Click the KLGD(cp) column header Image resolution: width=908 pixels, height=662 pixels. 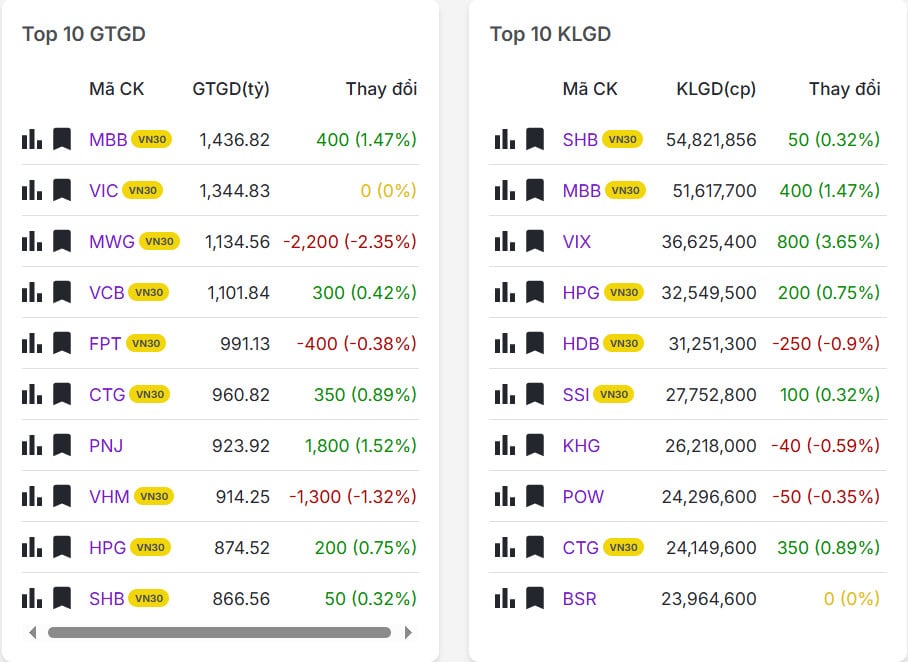click(x=716, y=89)
